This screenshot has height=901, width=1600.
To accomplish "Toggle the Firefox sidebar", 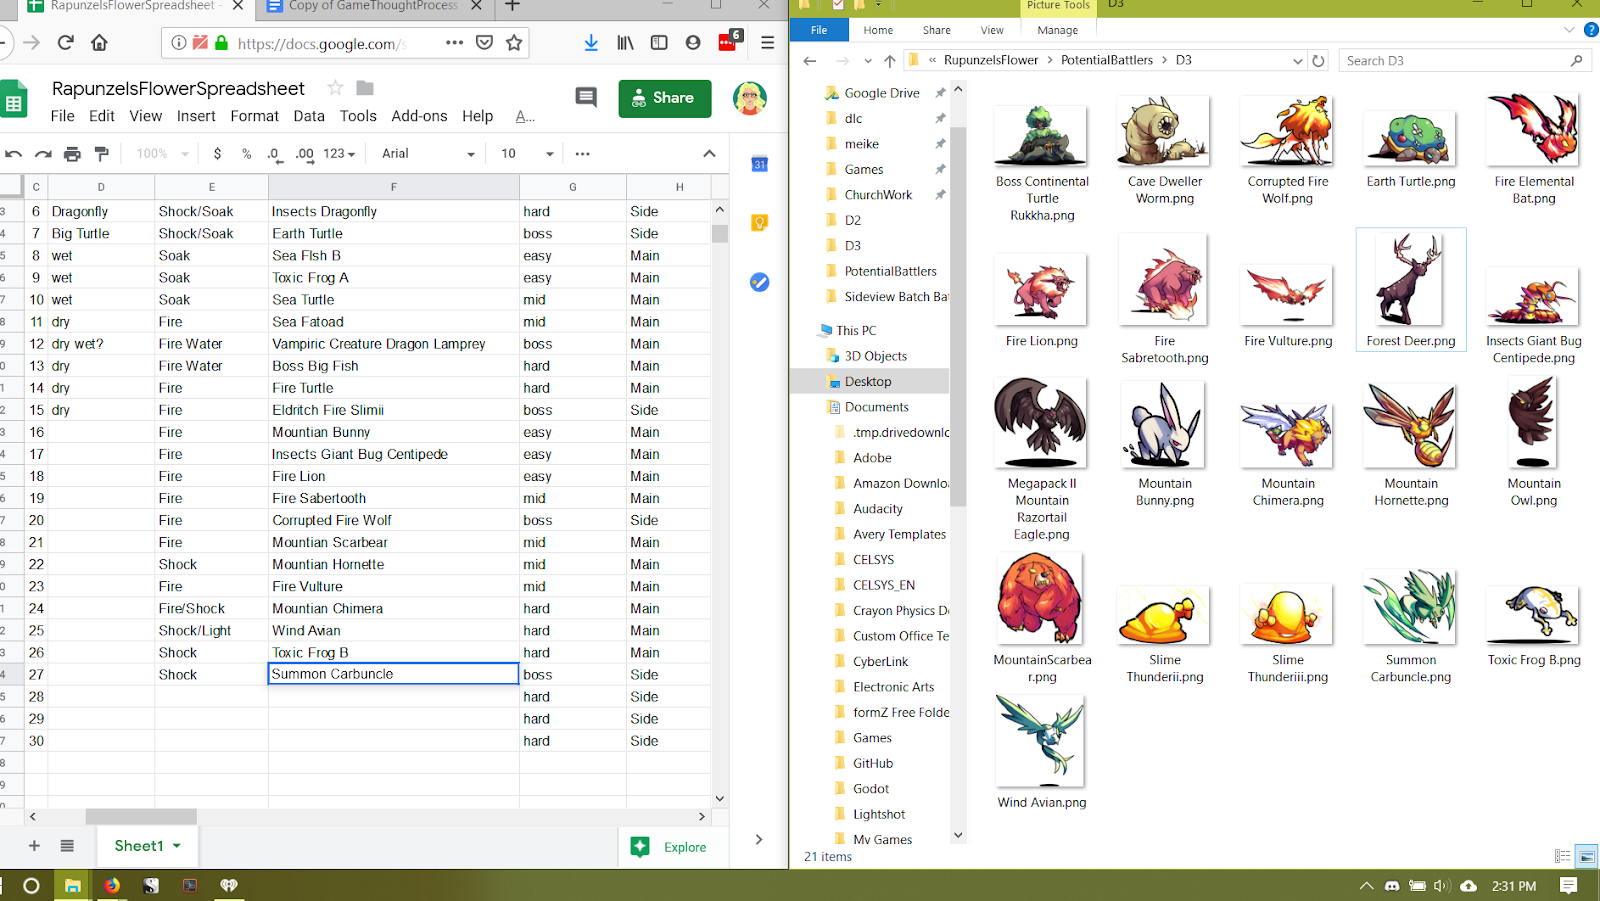I will [659, 43].
